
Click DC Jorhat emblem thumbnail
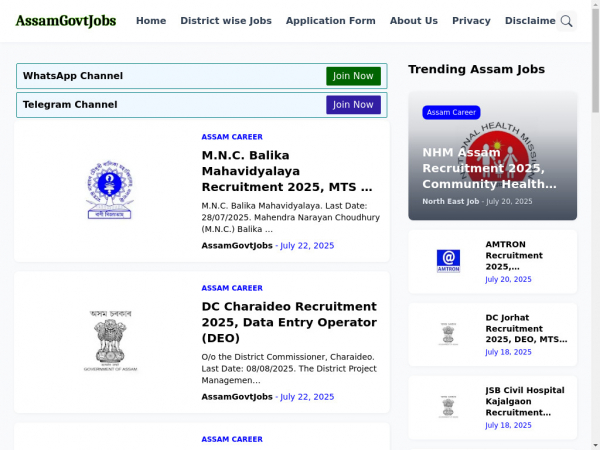coord(448,334)
